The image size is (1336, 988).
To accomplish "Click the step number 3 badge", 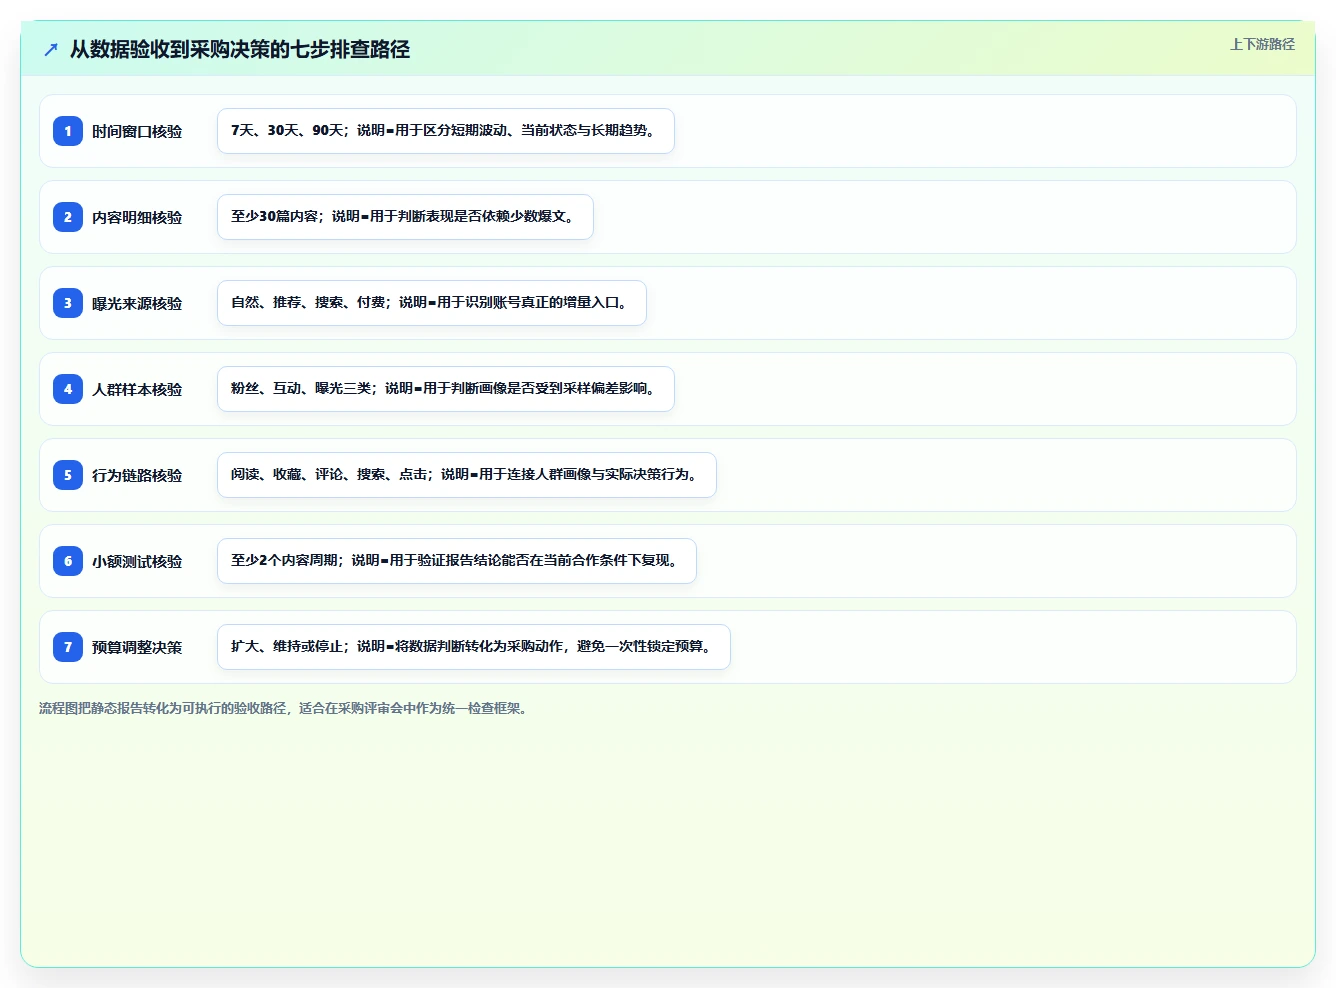I will [x=68, y=303].
